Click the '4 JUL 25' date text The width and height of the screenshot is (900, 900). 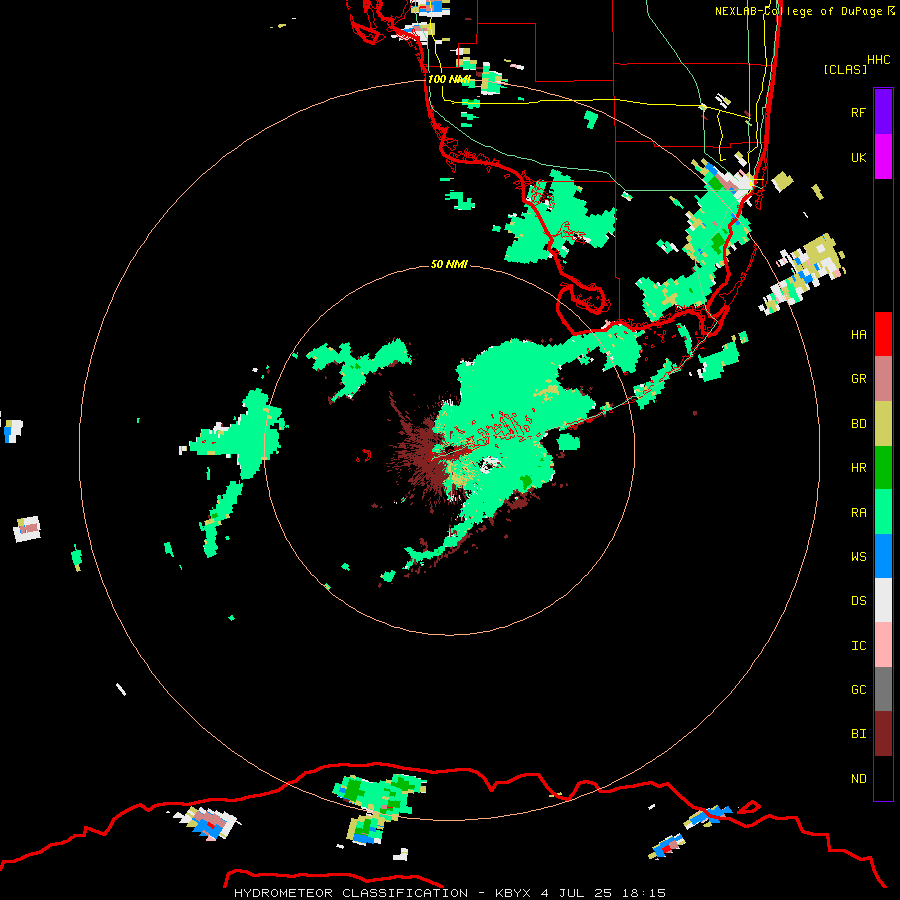(577, 893)
